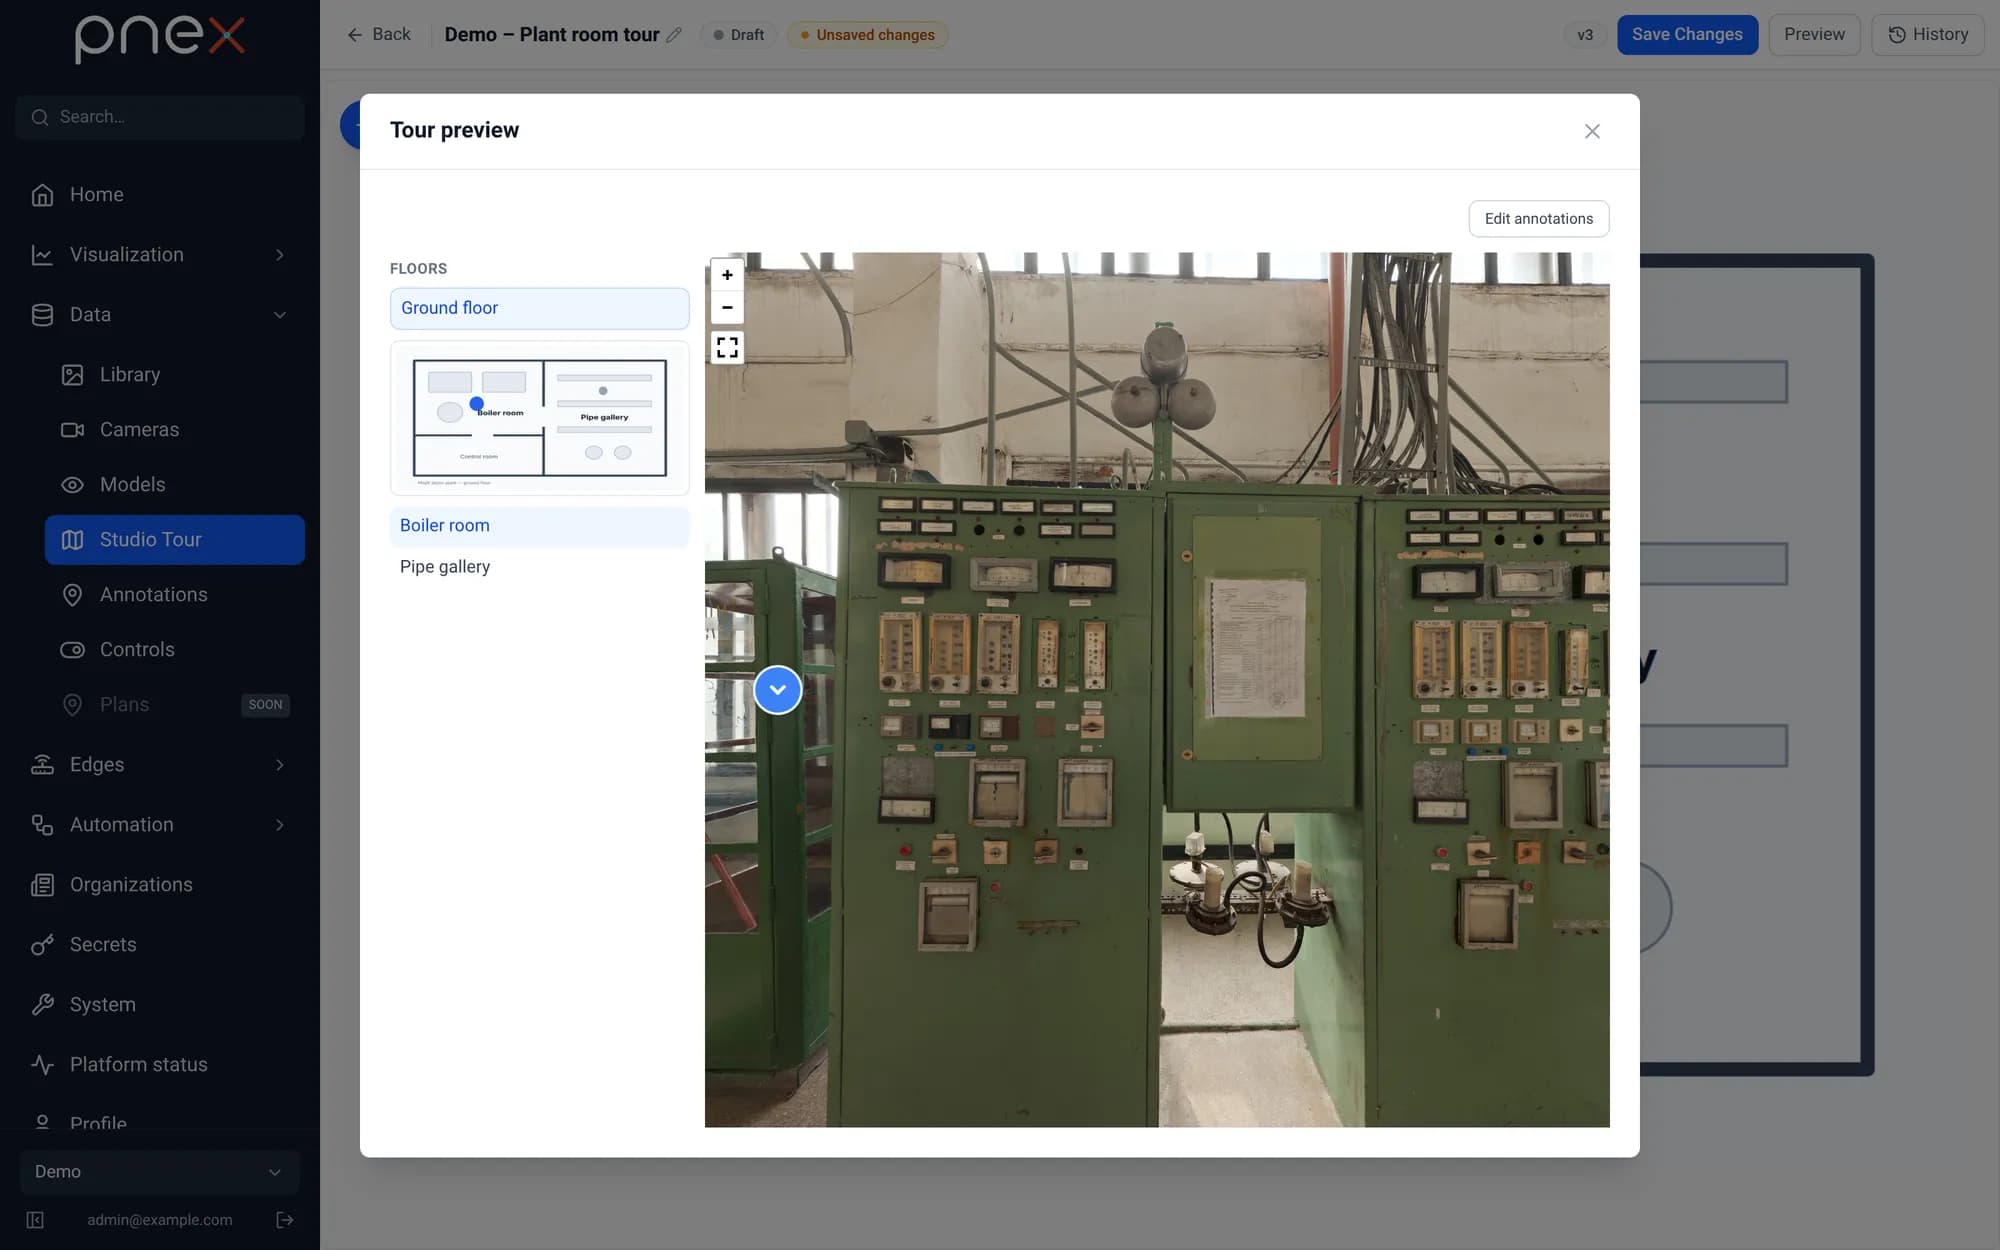The image size is (2000, 1250).
Task: Open Secrets key icon
Action: [42, 945]
